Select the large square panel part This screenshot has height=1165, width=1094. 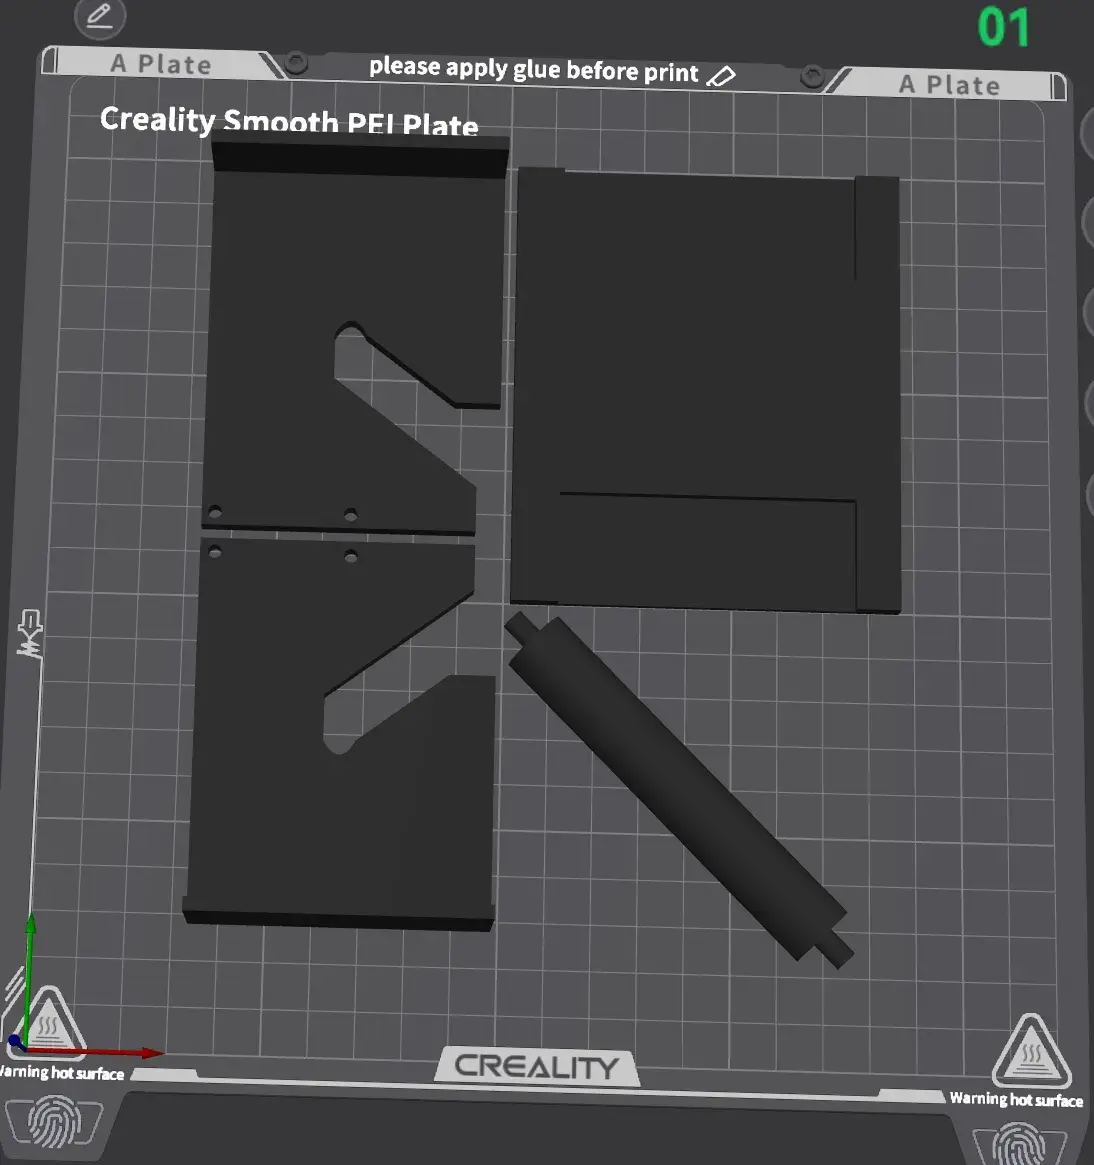coord(705,390)
